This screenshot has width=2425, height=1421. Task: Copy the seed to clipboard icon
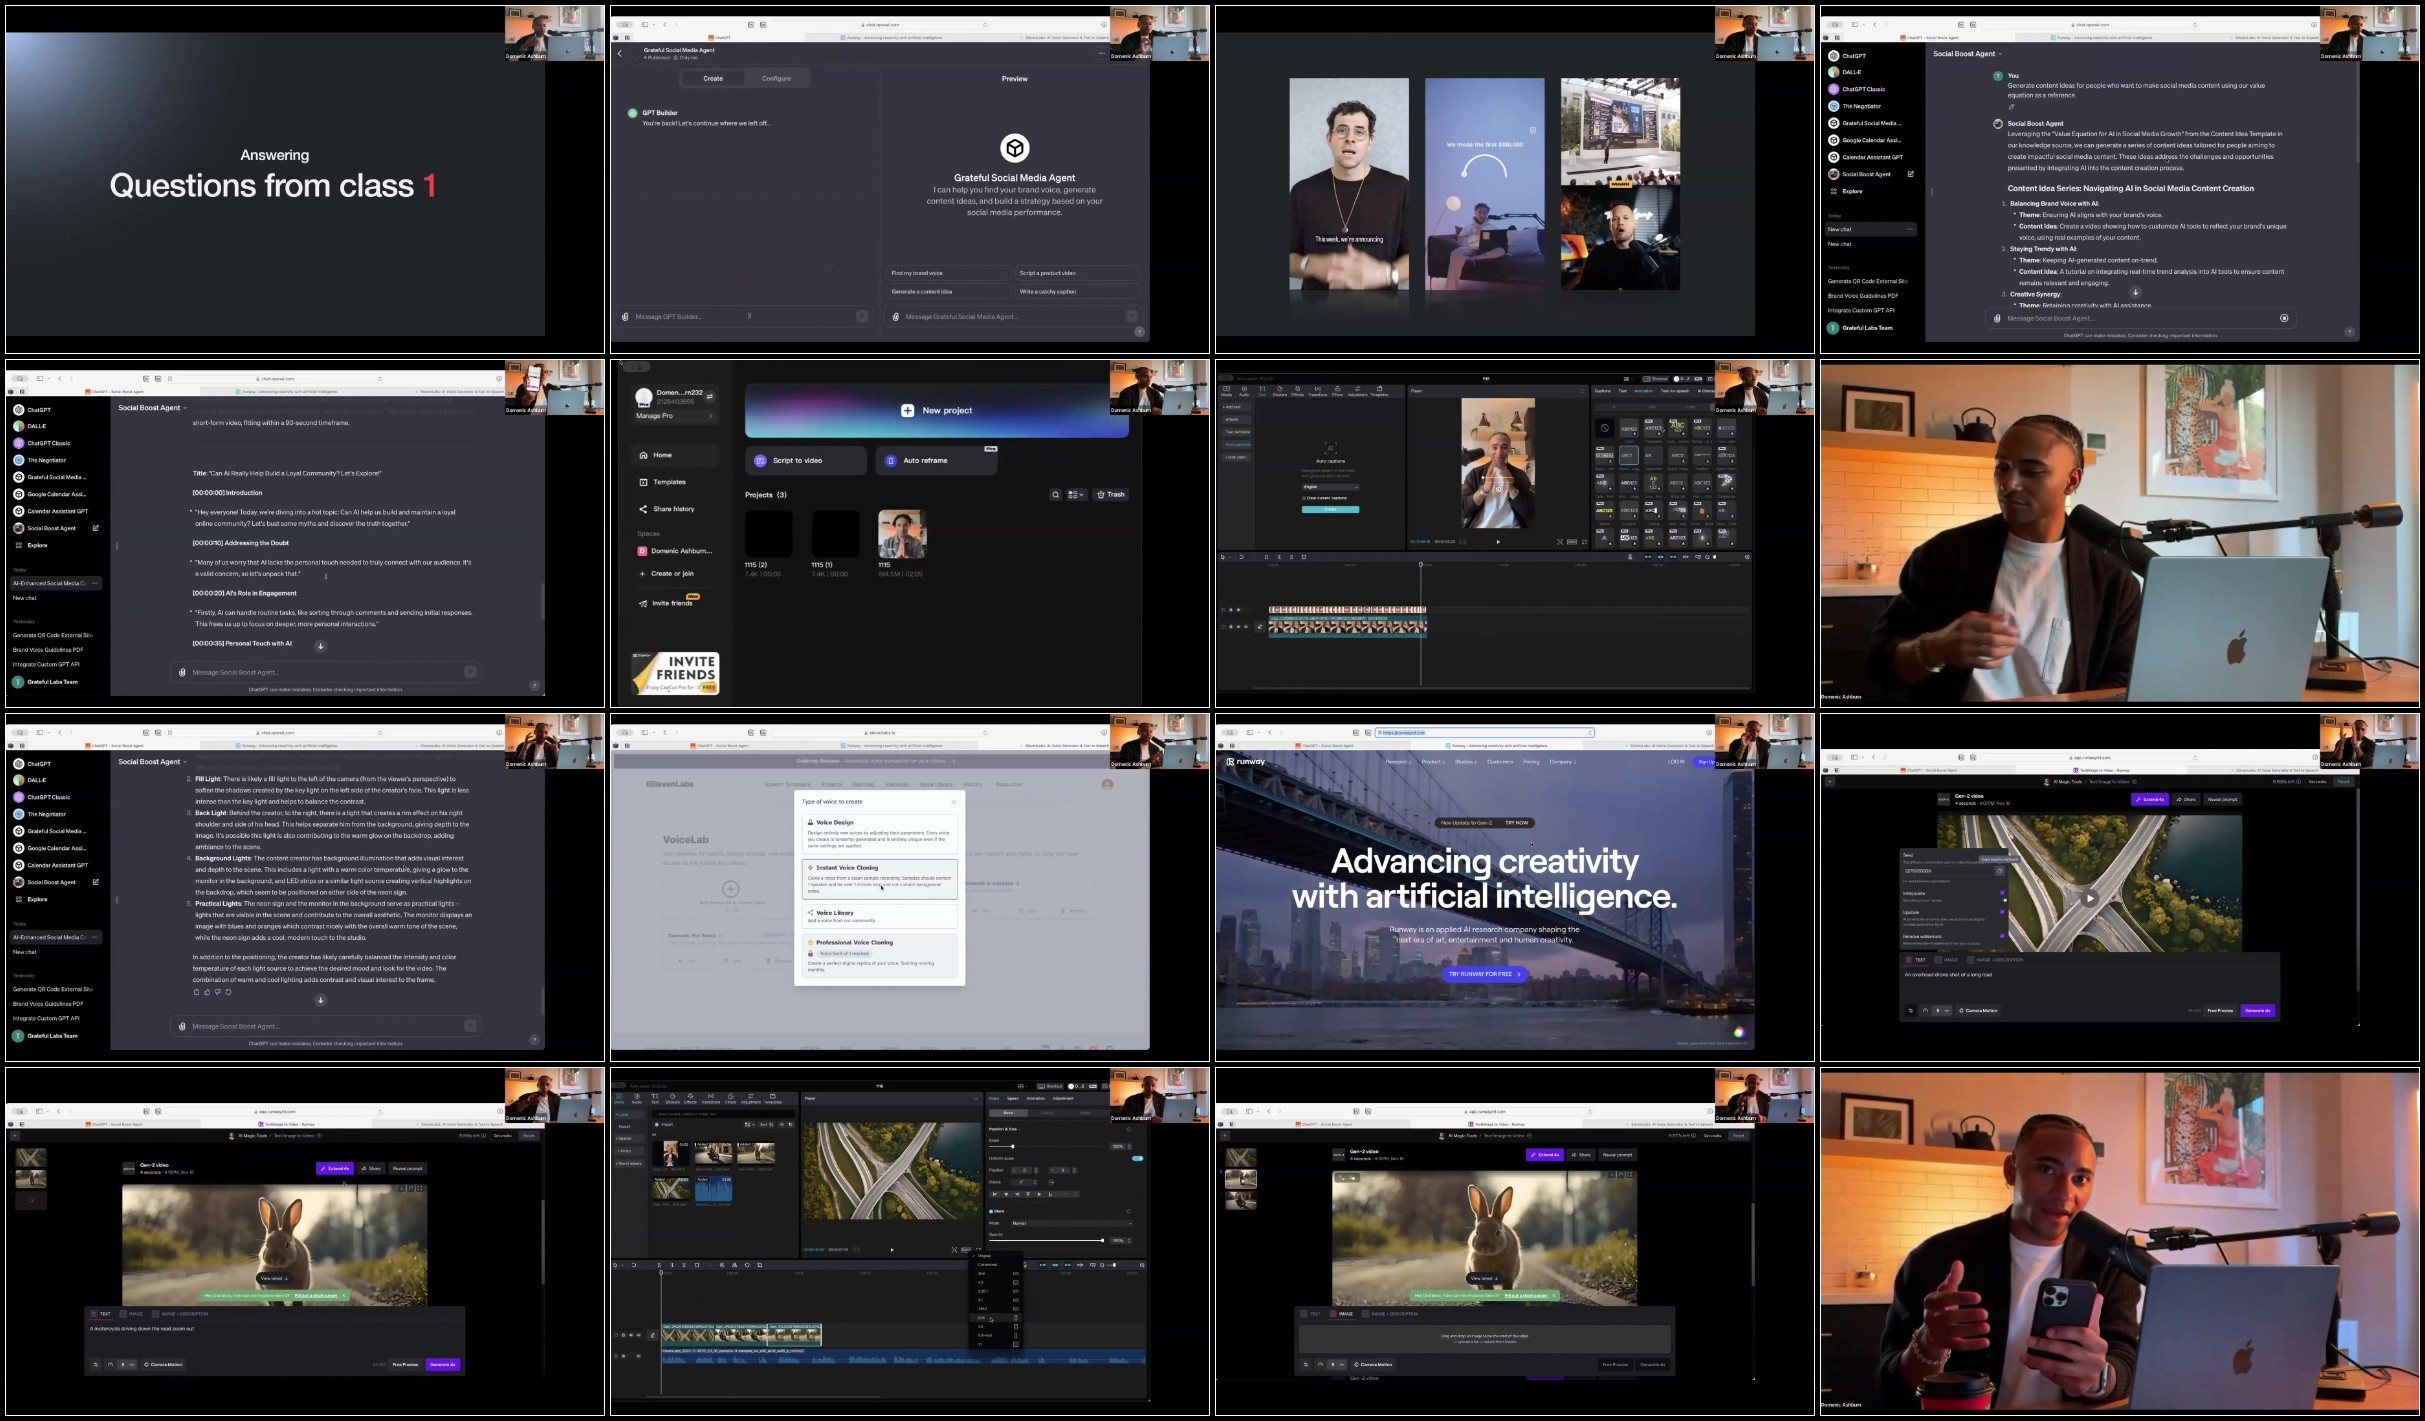[2000, 871]
